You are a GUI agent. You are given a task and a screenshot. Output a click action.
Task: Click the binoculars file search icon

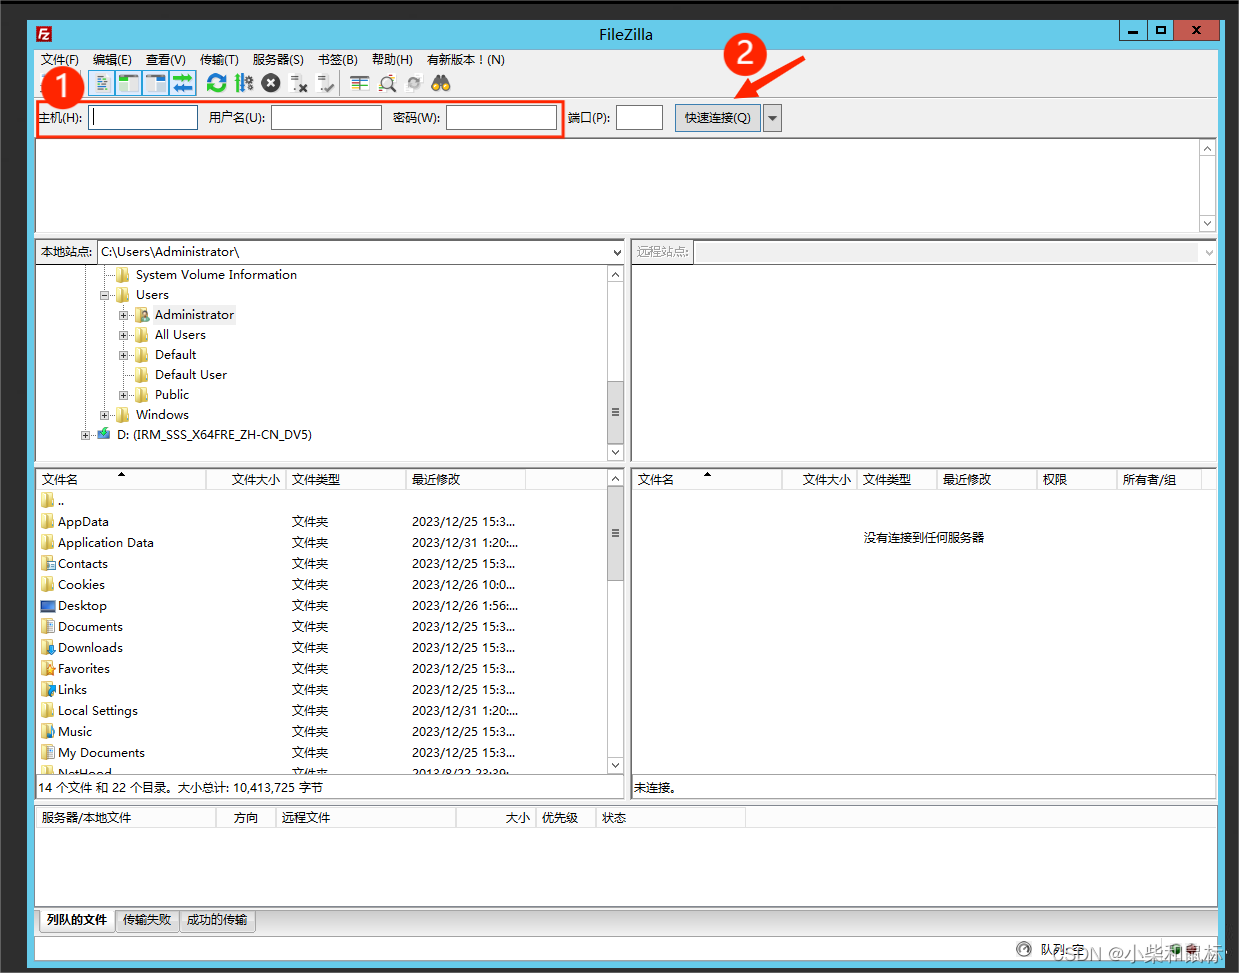[441, 83]
